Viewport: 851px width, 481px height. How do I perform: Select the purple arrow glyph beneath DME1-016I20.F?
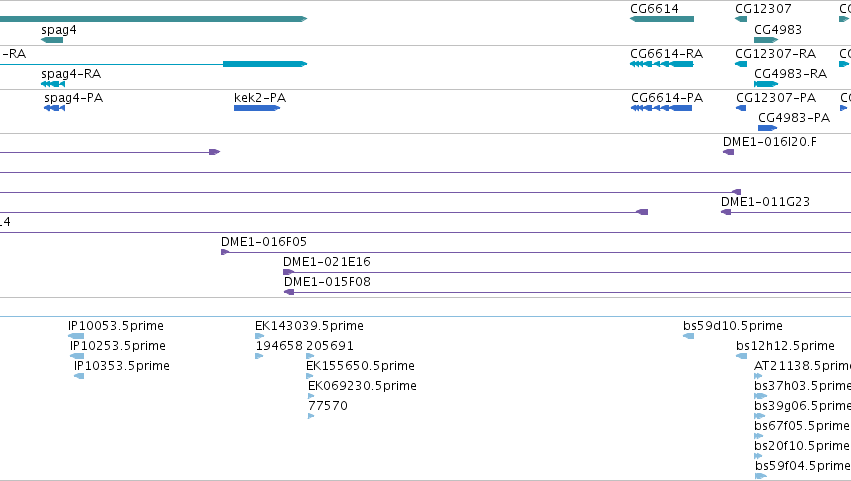[728, 152]
